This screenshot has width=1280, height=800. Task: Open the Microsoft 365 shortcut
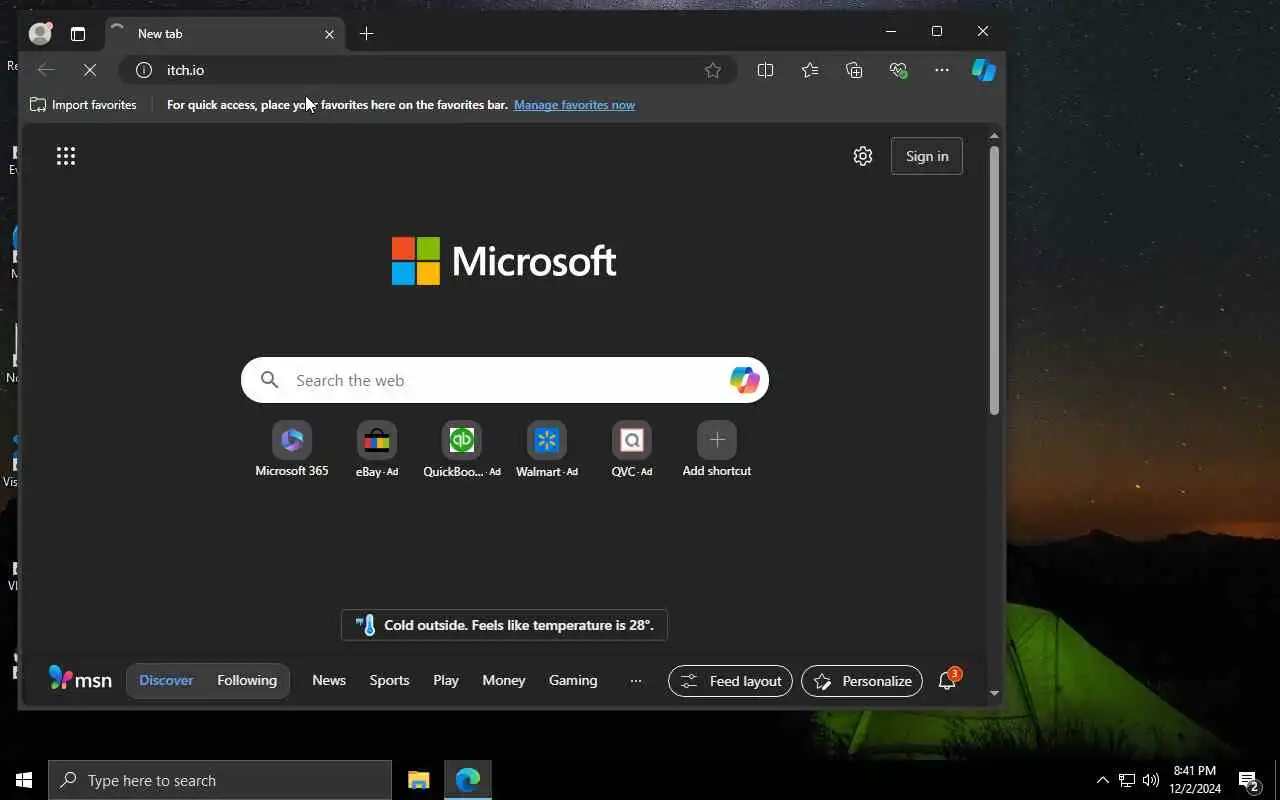[x=292, y=449]
